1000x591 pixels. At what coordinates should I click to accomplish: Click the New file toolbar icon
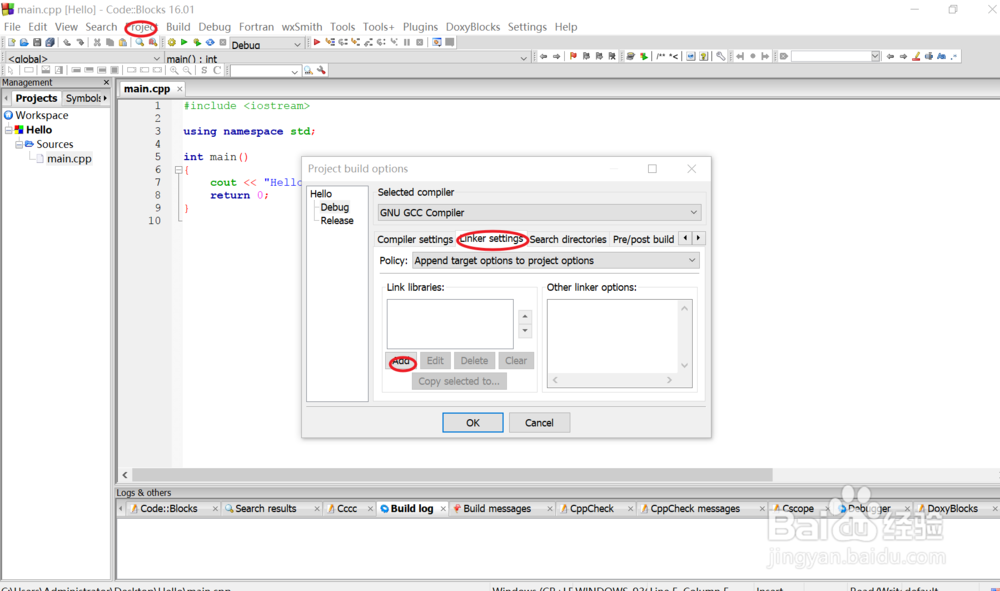pos(11,42)
